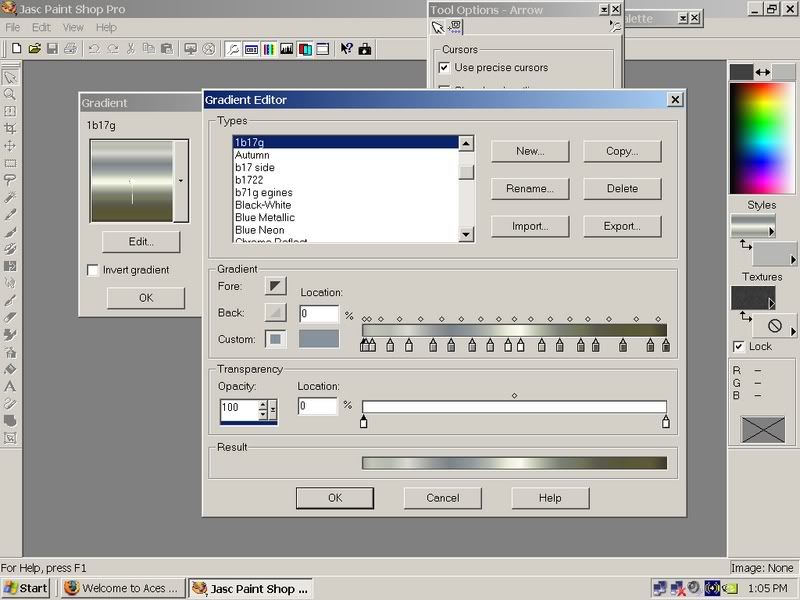This screenshot has width=800, height=600.
Task: Switch to the Cursors and tablet options tab
Action: pyautogui.click(x=454, y=27)
